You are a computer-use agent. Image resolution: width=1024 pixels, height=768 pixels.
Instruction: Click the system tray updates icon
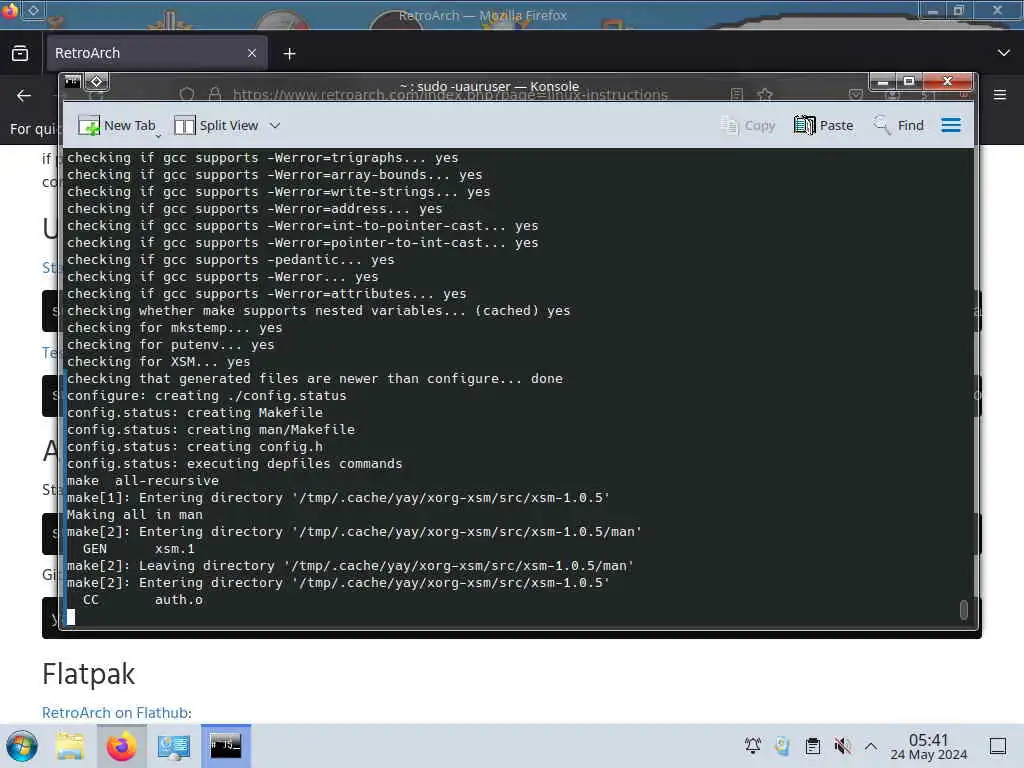[782, 746]
